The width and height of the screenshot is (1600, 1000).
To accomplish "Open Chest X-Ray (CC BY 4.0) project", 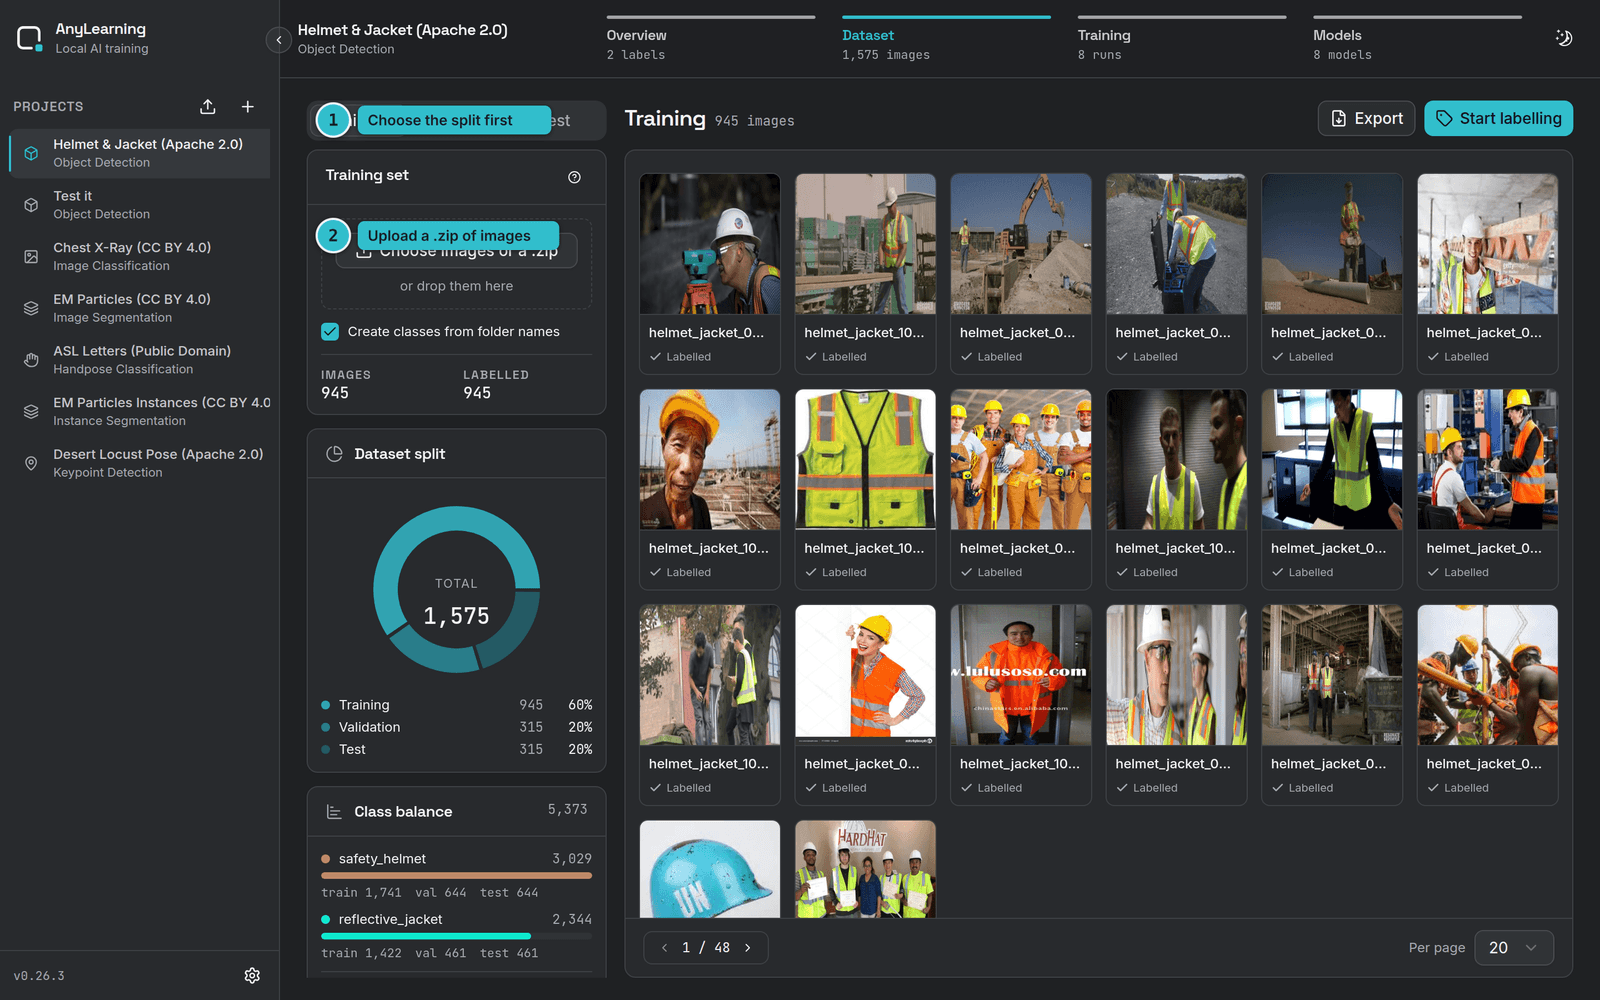I will pos(140,256).
